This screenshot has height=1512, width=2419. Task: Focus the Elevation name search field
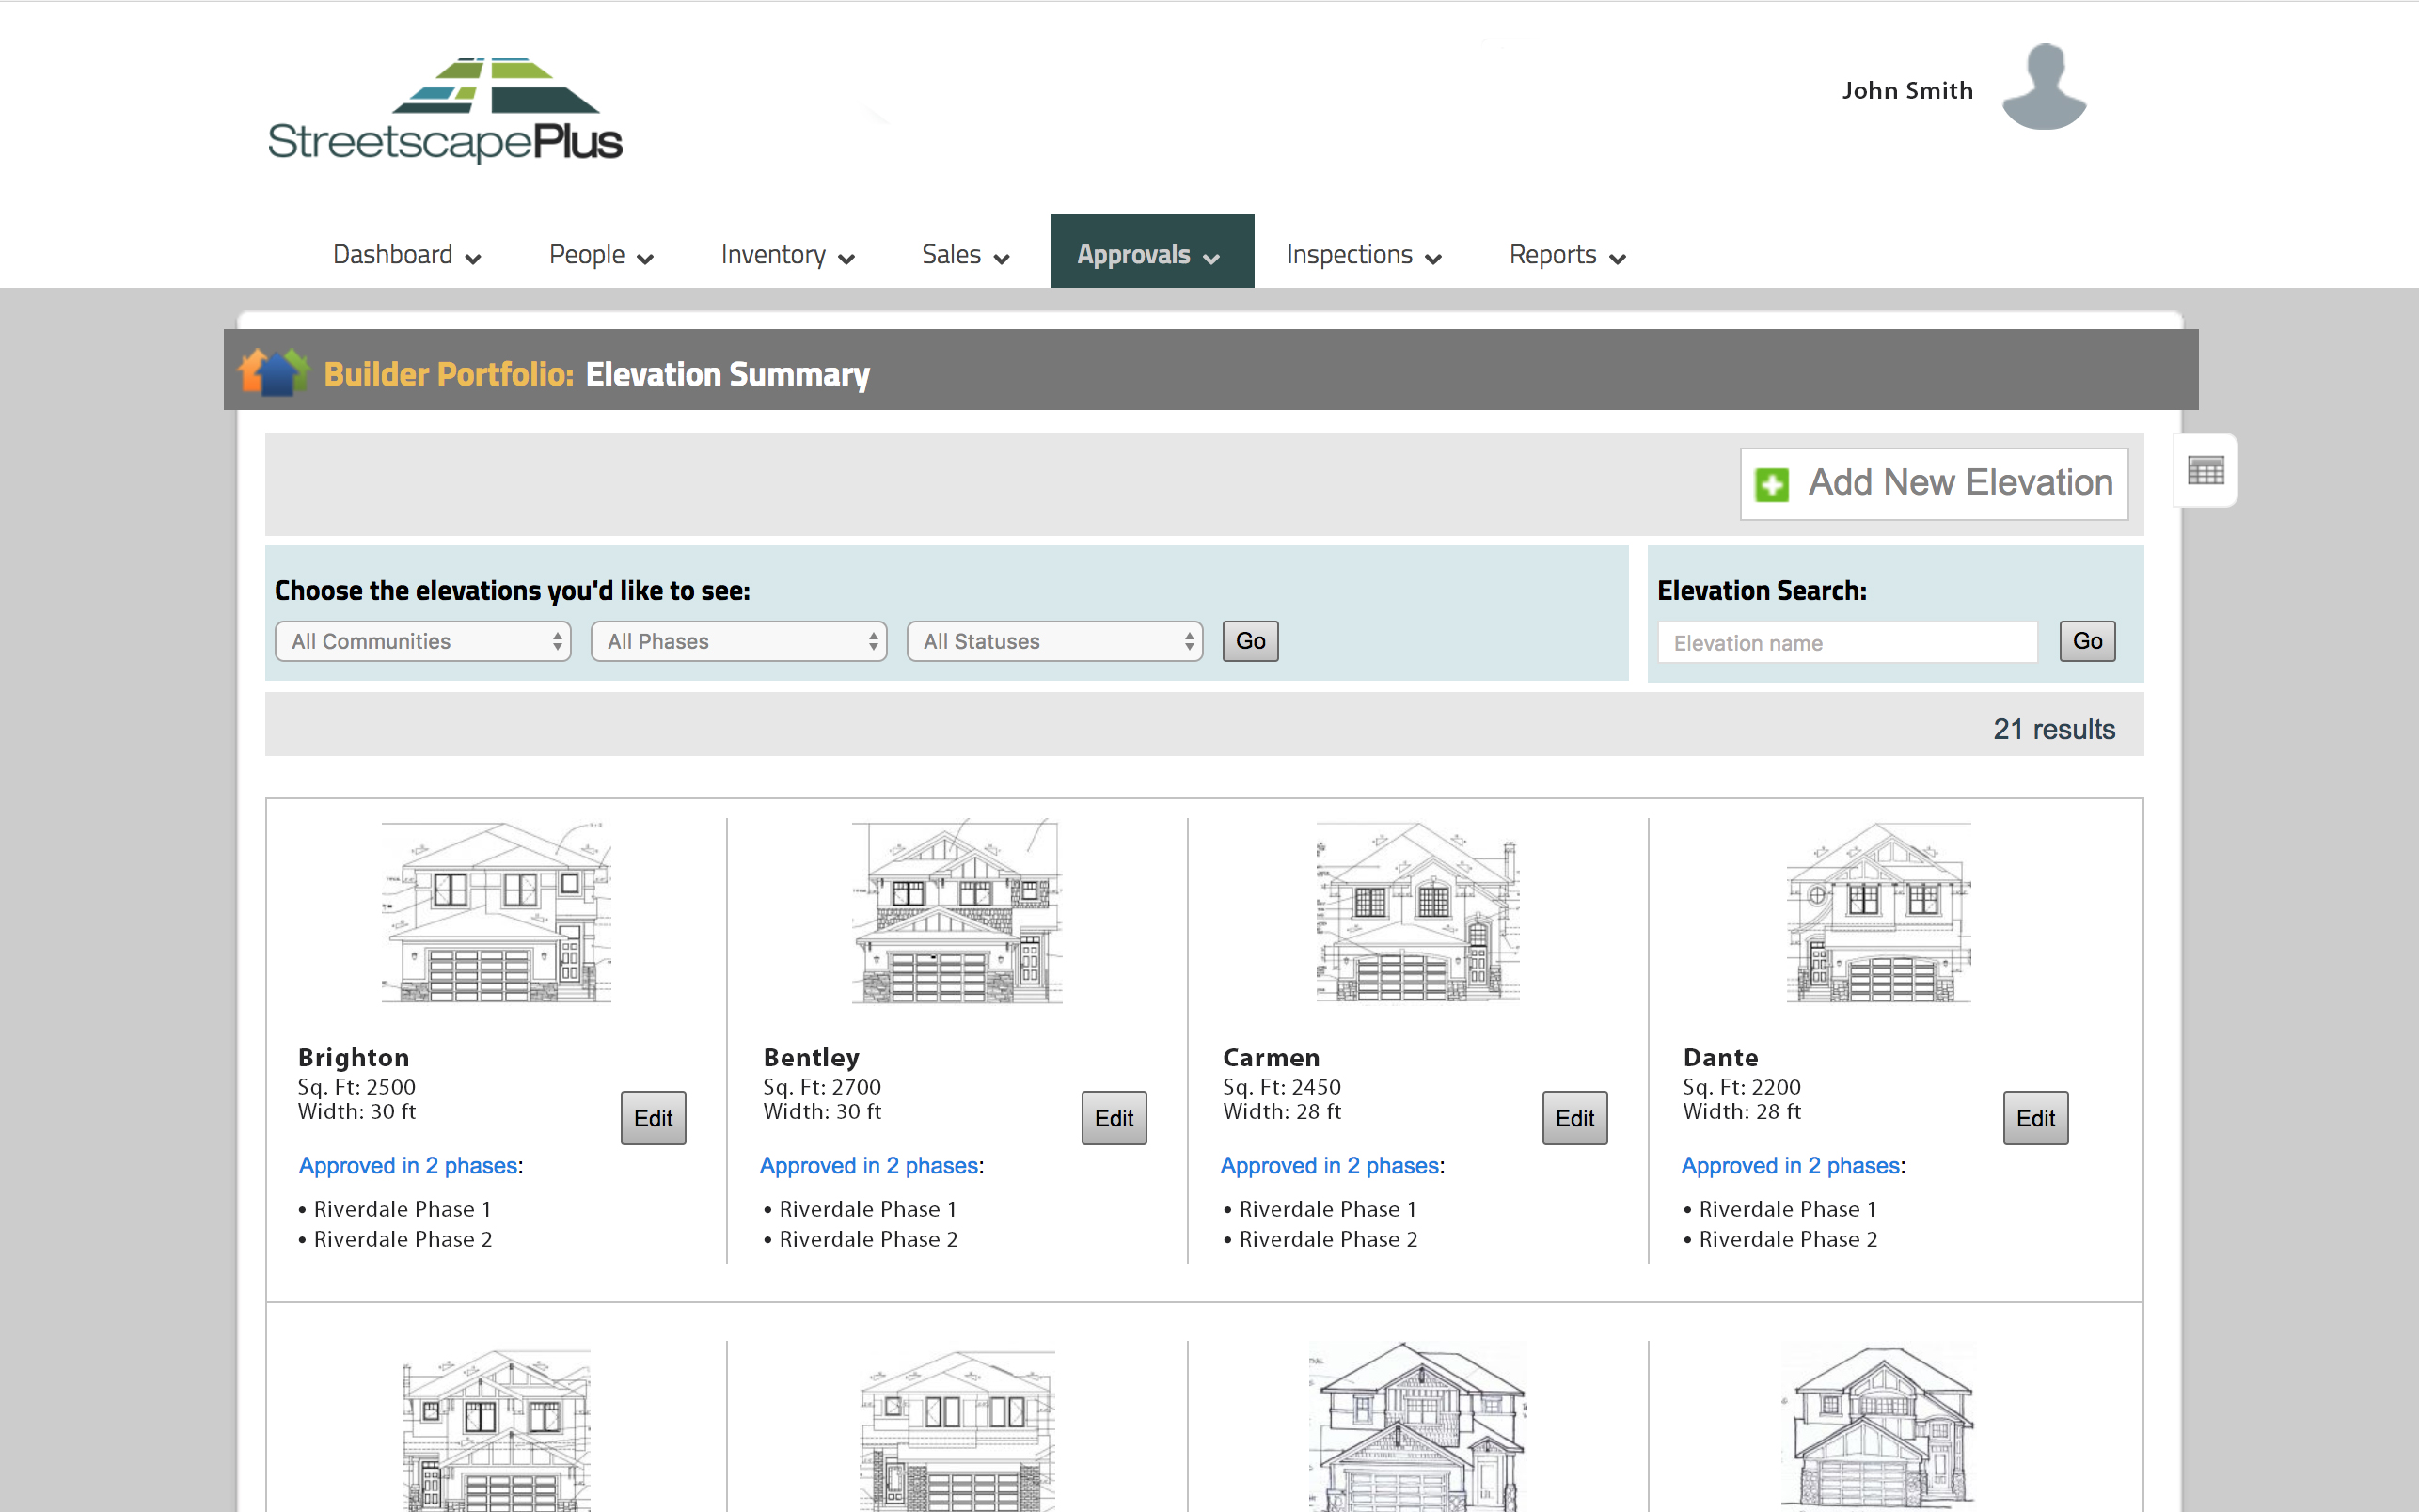pyautogui.click(x=1846, y=643)
